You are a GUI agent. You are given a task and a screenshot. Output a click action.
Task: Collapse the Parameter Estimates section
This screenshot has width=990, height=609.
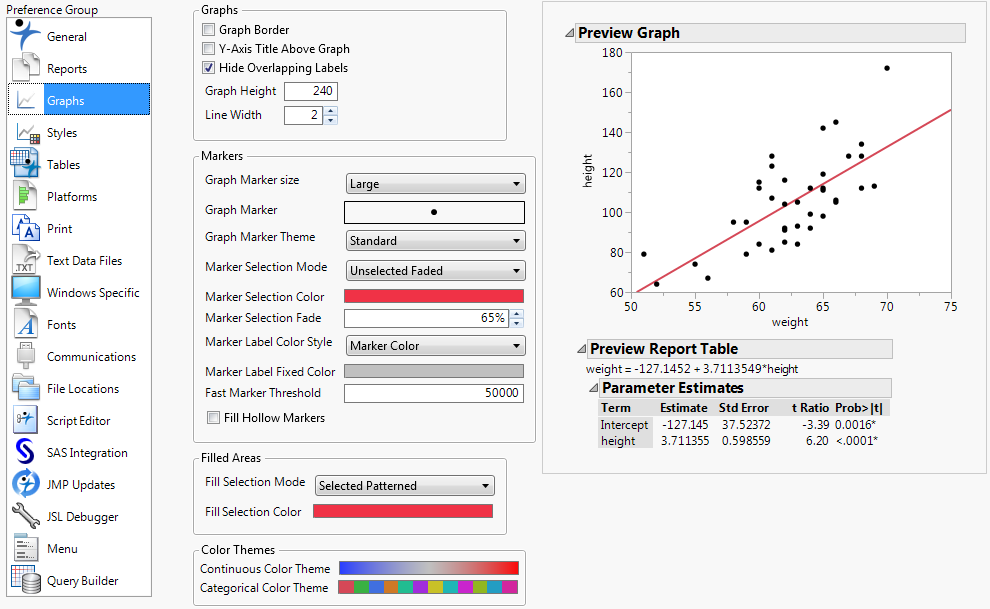coord(593,387)
